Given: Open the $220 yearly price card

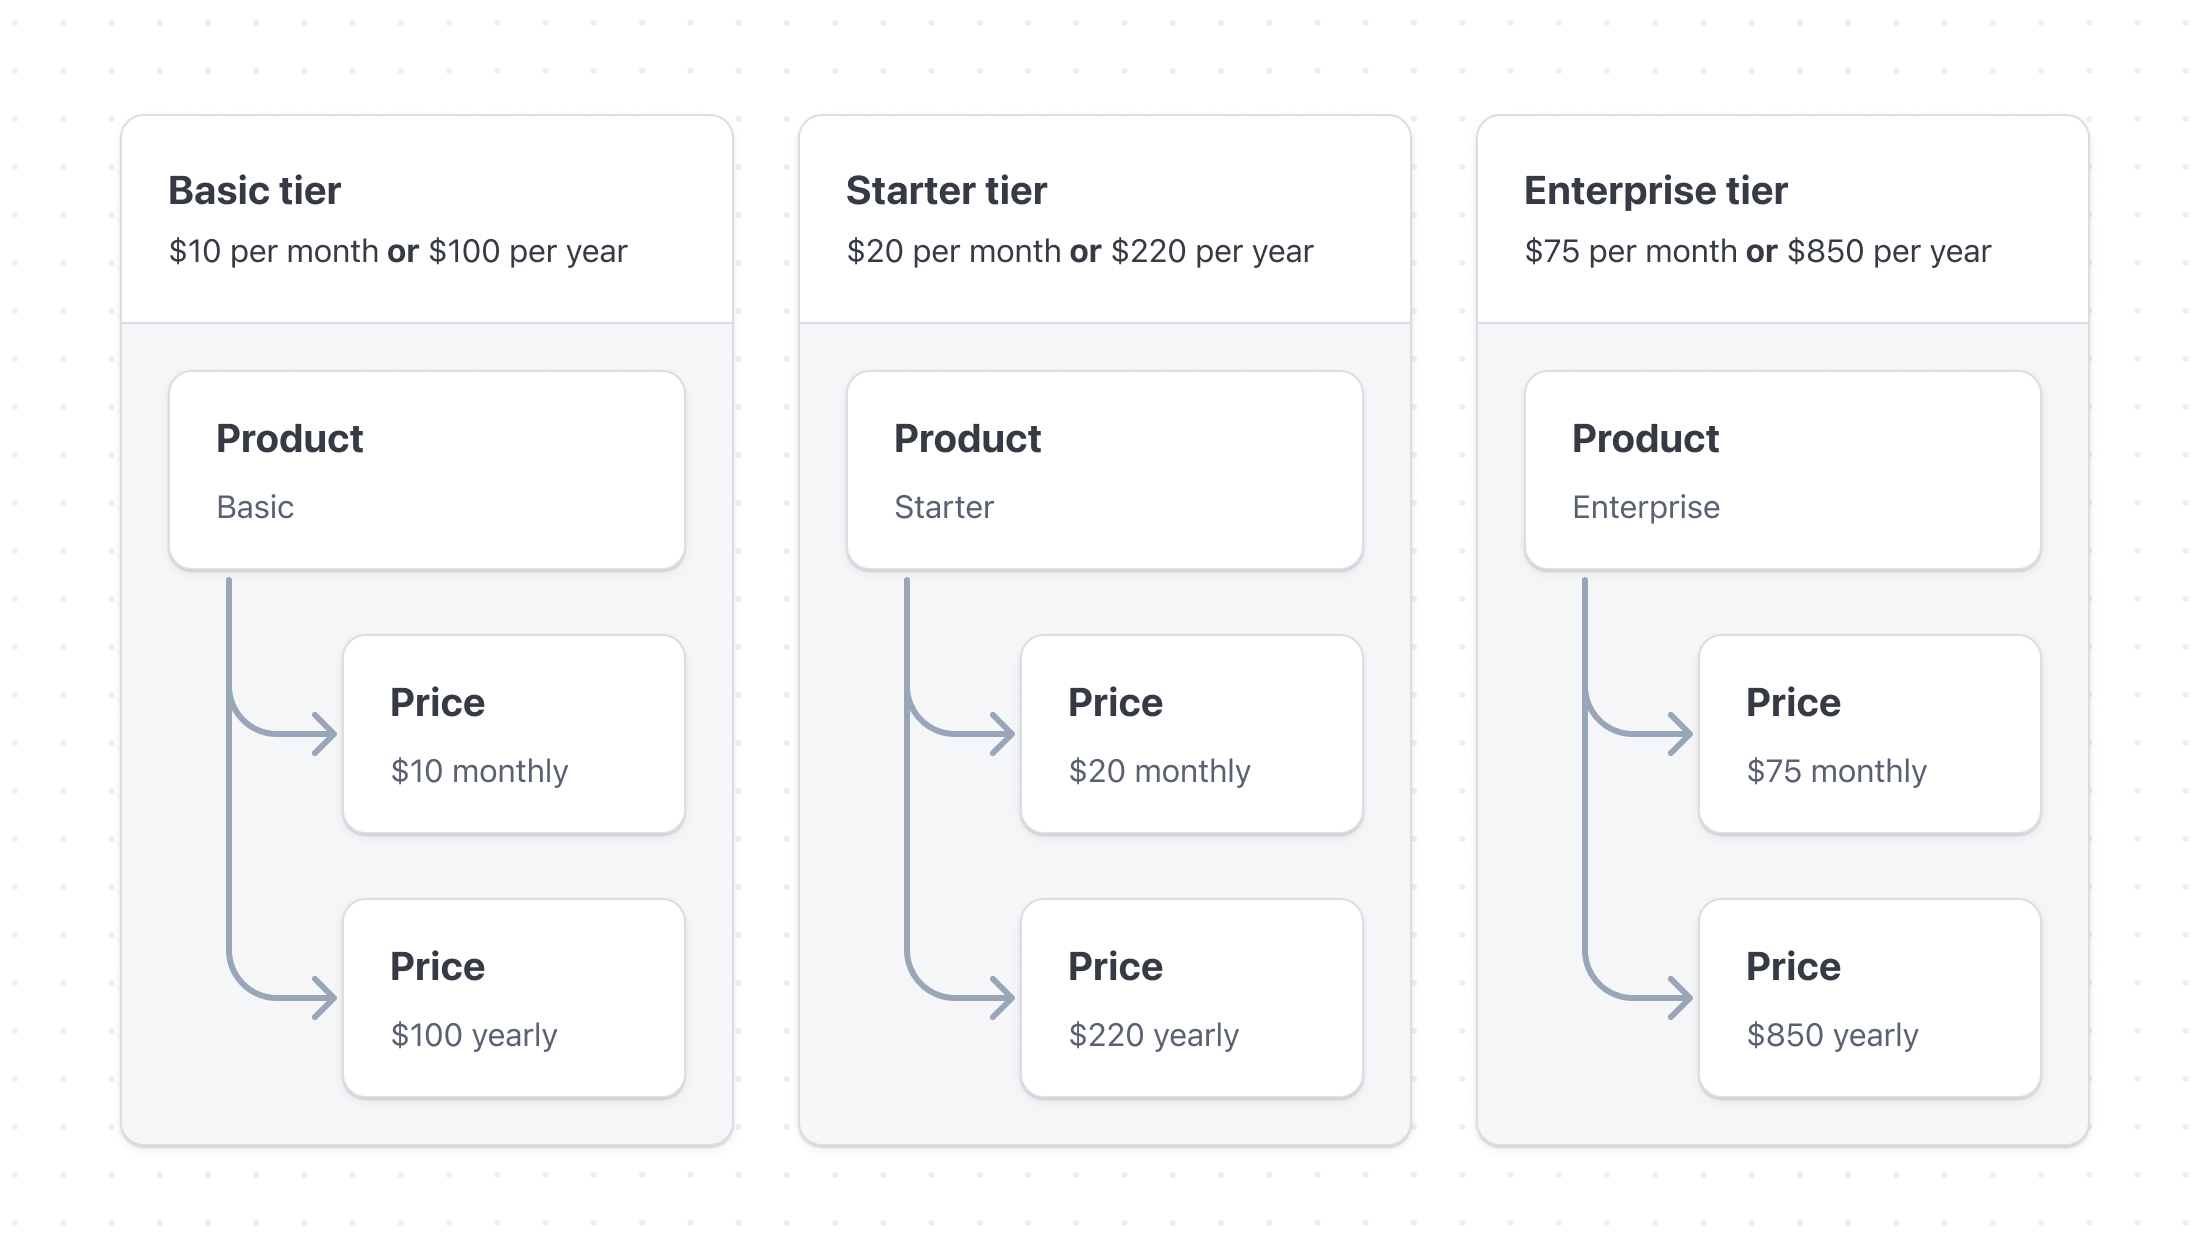Looking at the screenshot, I should tap(1191, 998).
